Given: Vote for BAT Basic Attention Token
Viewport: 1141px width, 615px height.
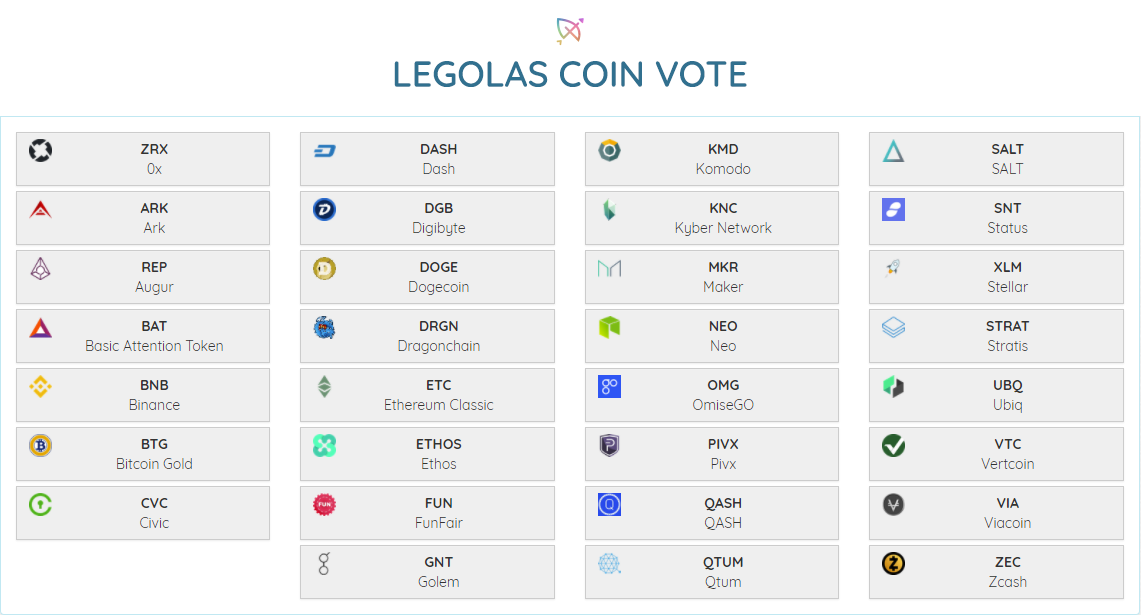Looking at the screenshot, I should coord(143,336).
